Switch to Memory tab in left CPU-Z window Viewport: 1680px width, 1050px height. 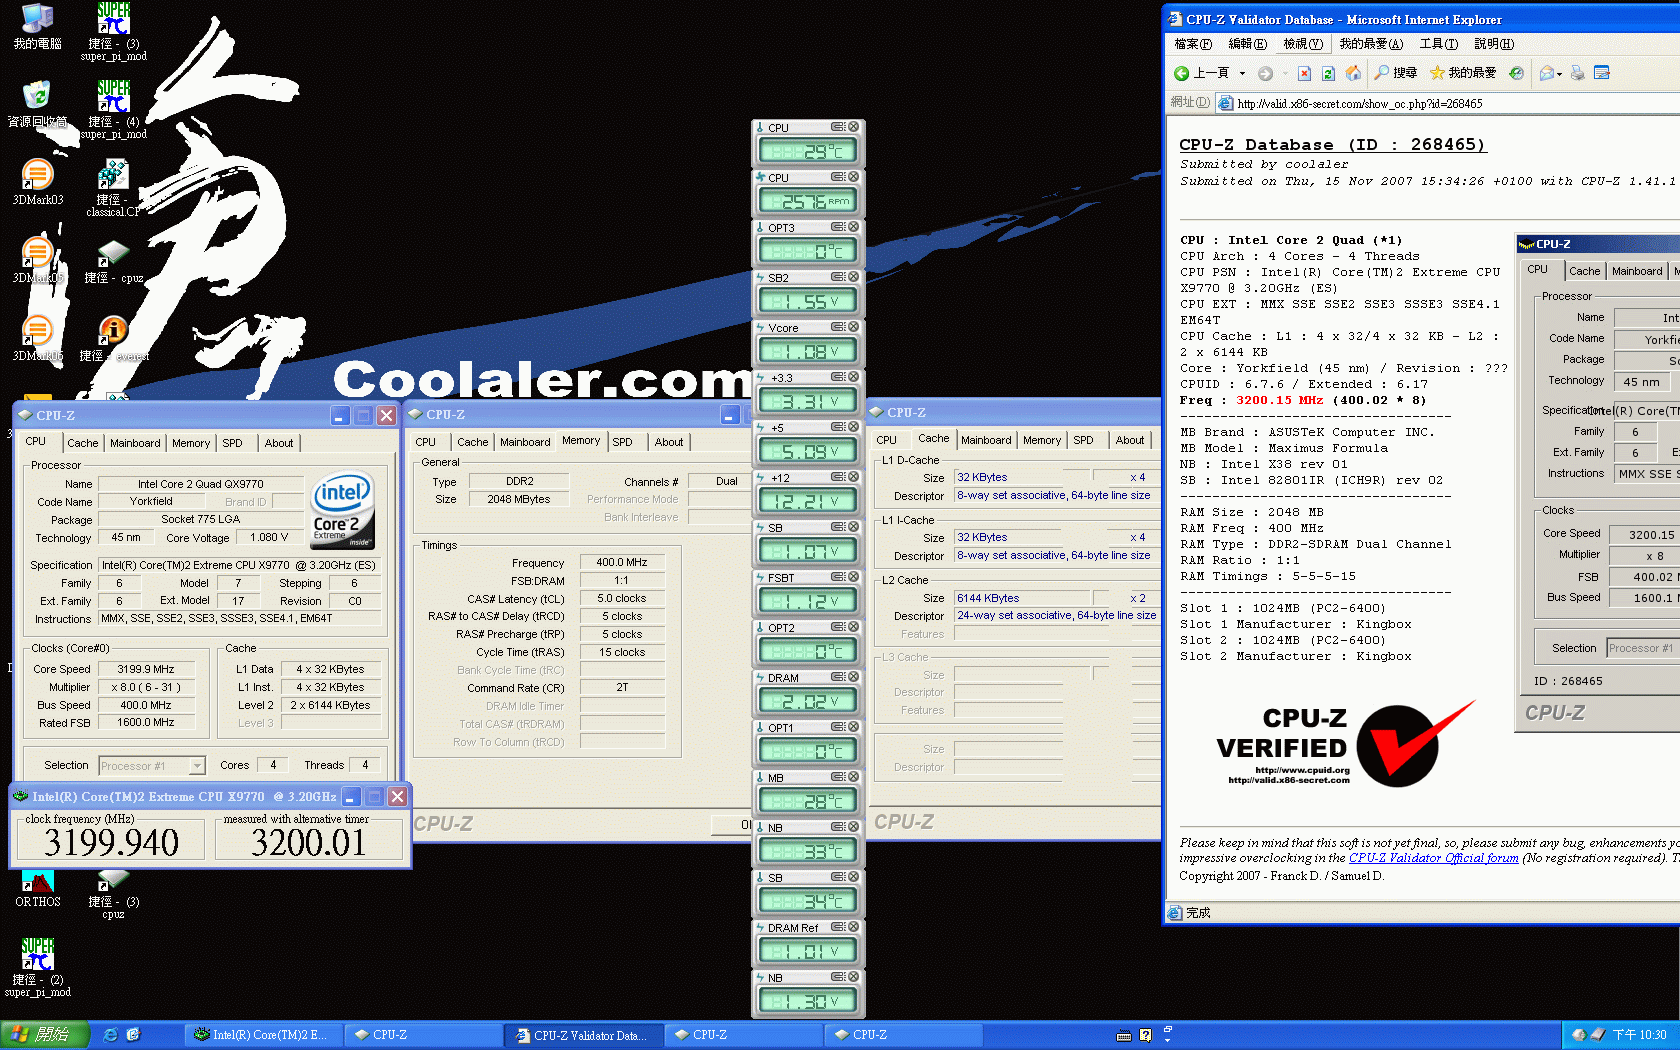click(191, 443)
